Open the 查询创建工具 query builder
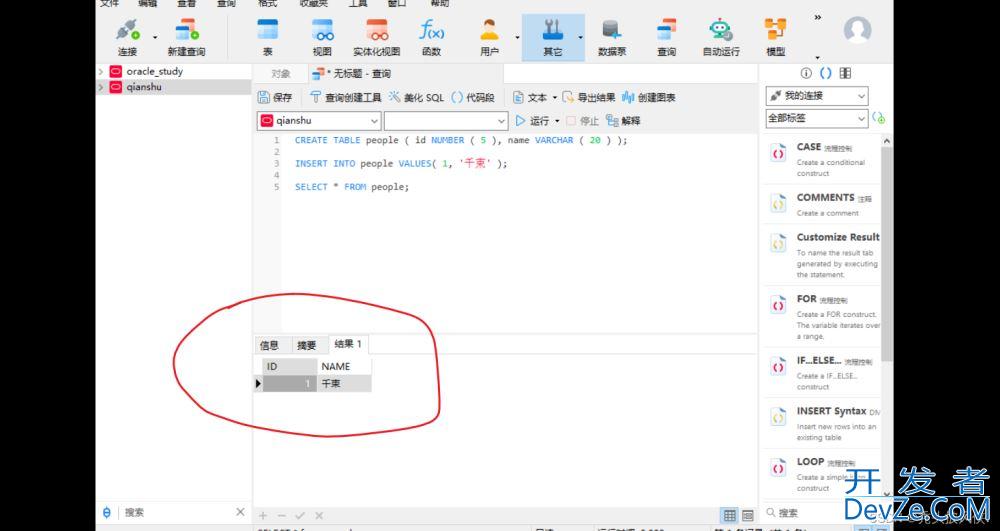This screenshot has height=531, width=1000. (x=345, y=98)
